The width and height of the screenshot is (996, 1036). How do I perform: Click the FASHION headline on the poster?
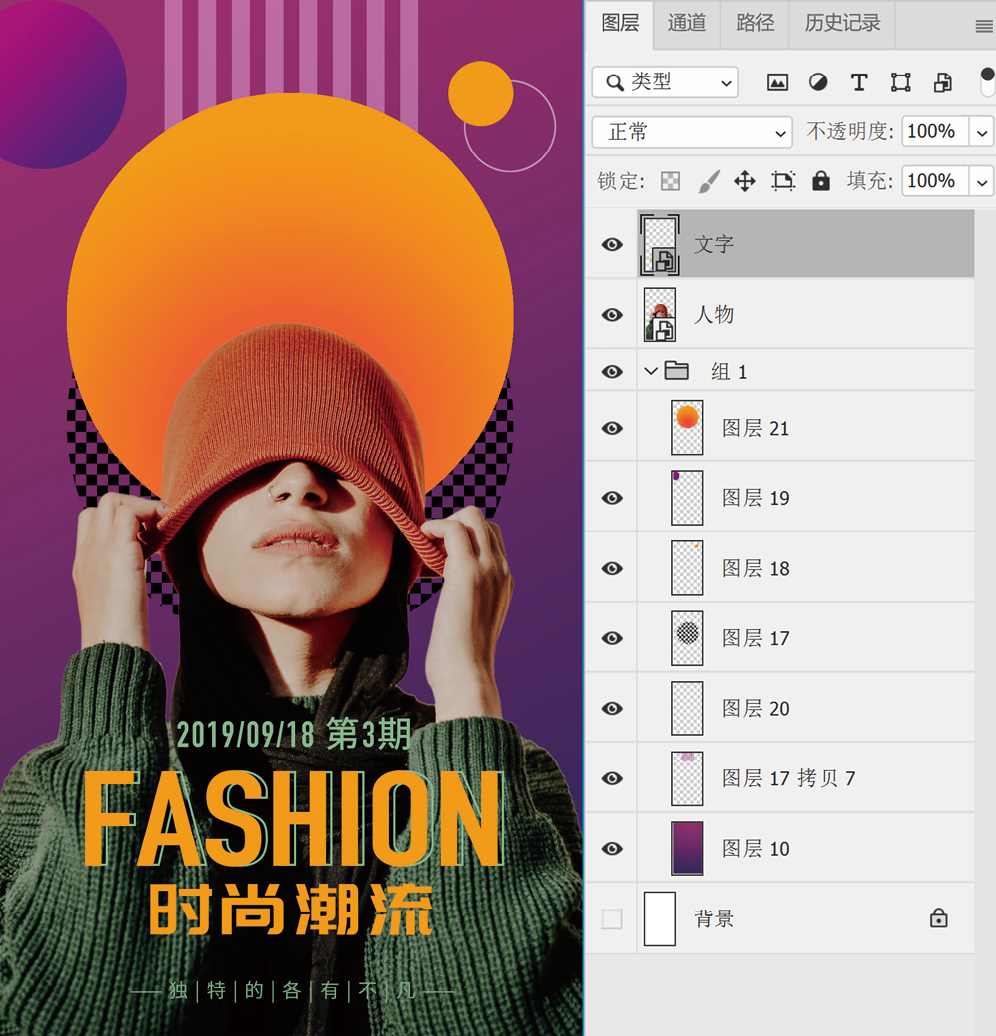pyautogui.click(x=293, y=818)
